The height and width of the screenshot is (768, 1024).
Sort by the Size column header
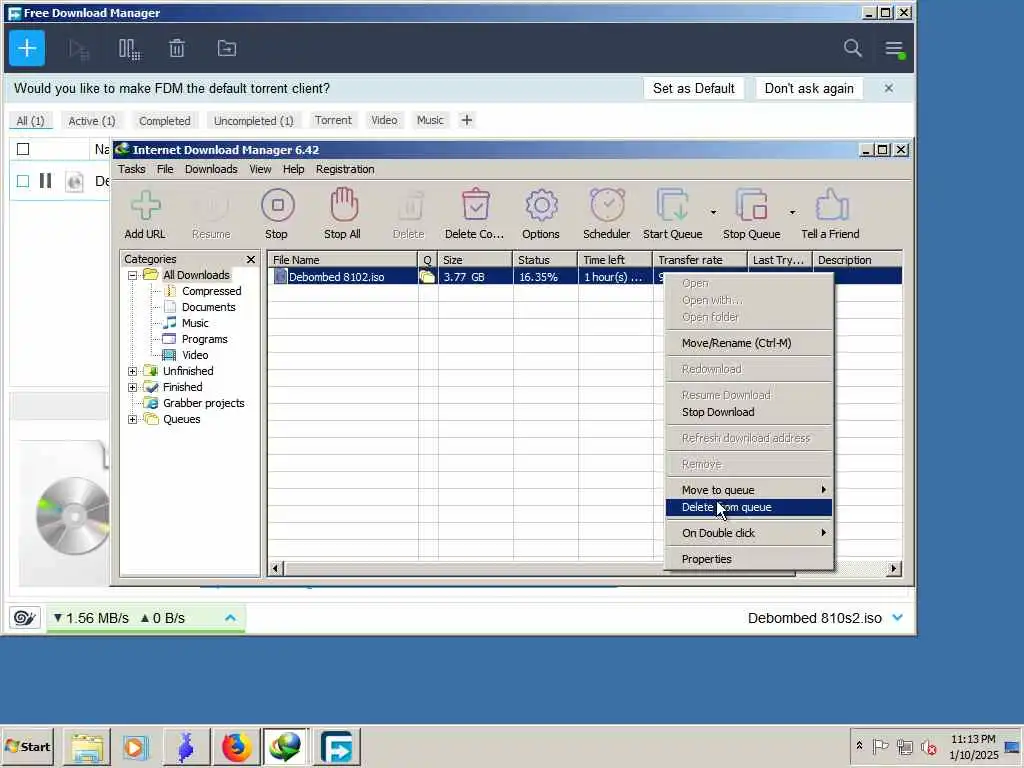tap(475, 260)
